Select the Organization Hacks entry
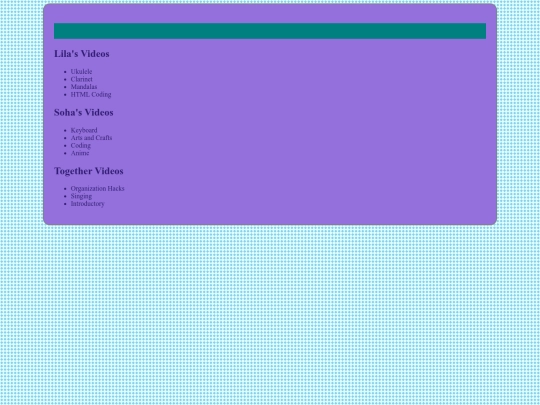 97,188
